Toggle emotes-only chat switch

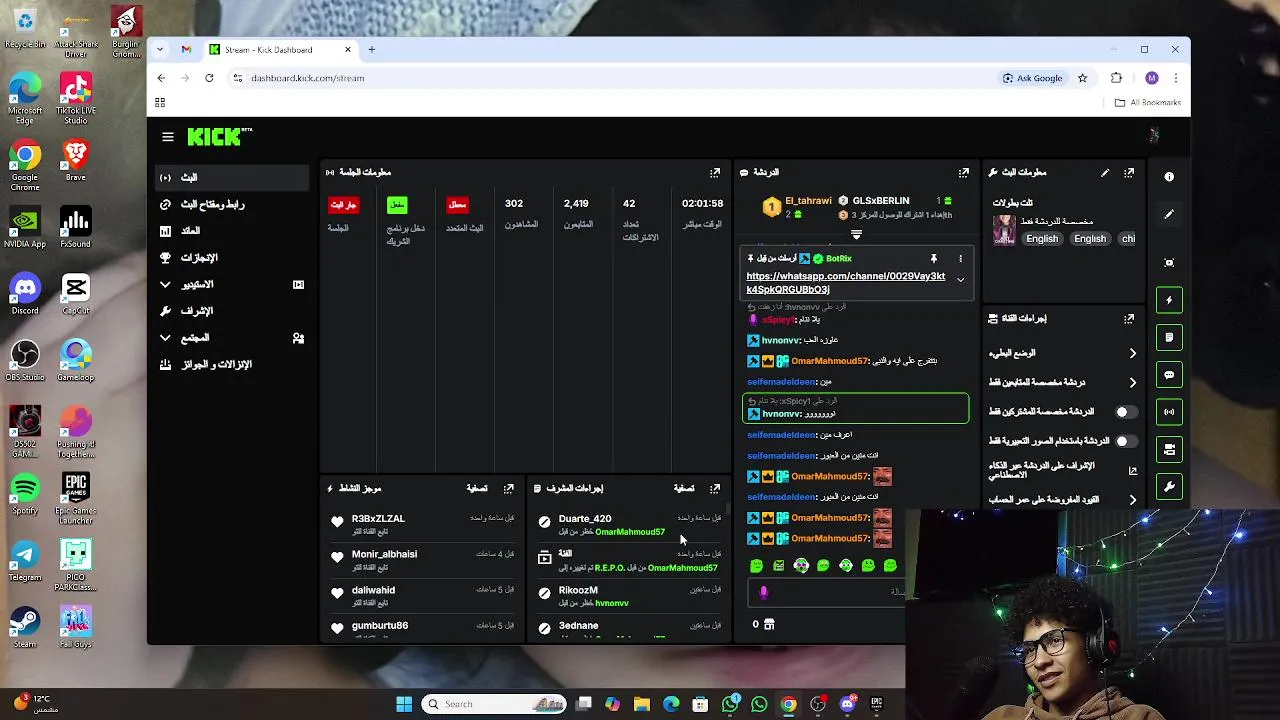click(1125, 441)
